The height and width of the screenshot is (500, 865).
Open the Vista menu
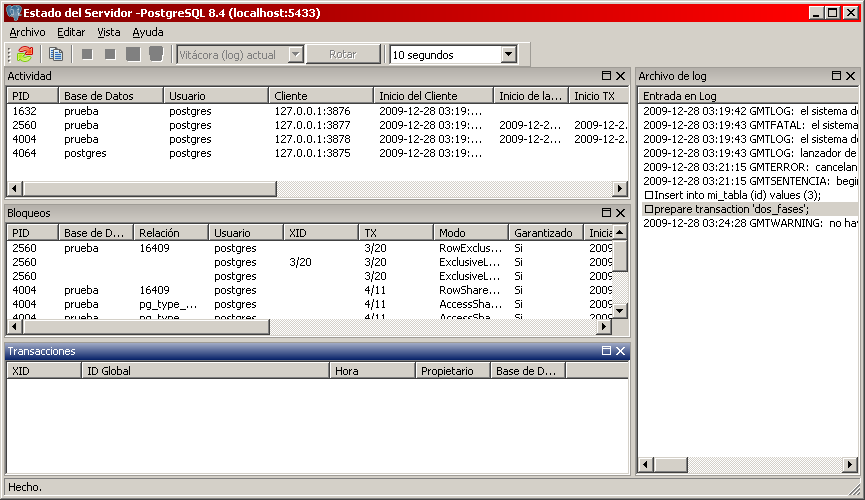(x=109, y=32)
